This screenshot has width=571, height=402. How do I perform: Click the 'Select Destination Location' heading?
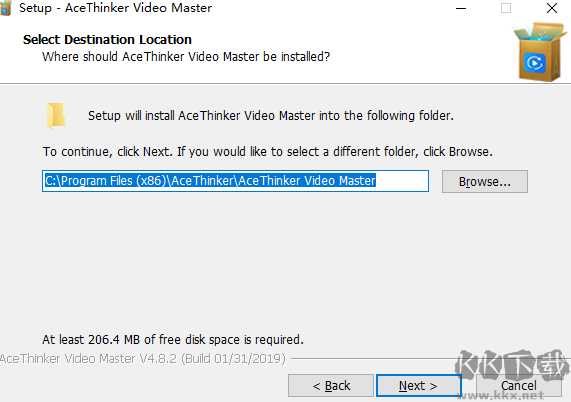click(x=107, y=40)
